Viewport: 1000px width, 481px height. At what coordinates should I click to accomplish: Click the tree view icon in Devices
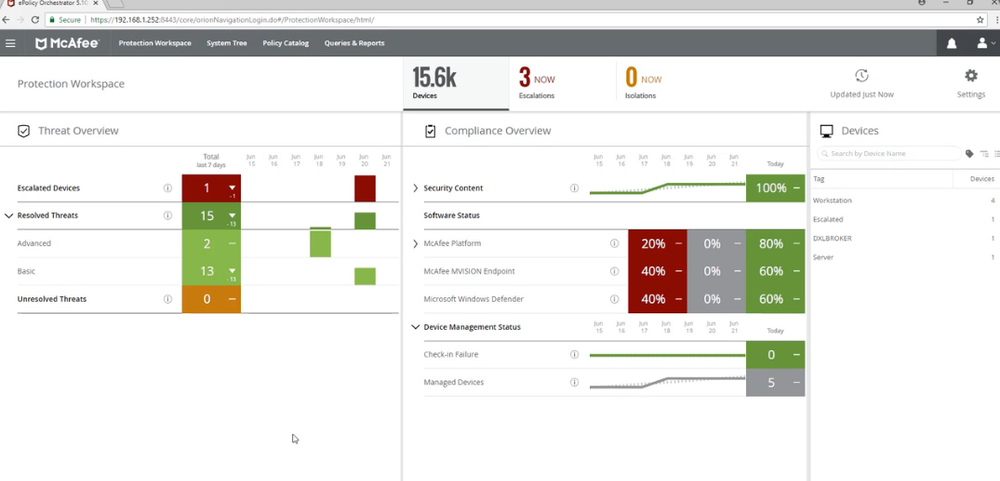(984, 154)
